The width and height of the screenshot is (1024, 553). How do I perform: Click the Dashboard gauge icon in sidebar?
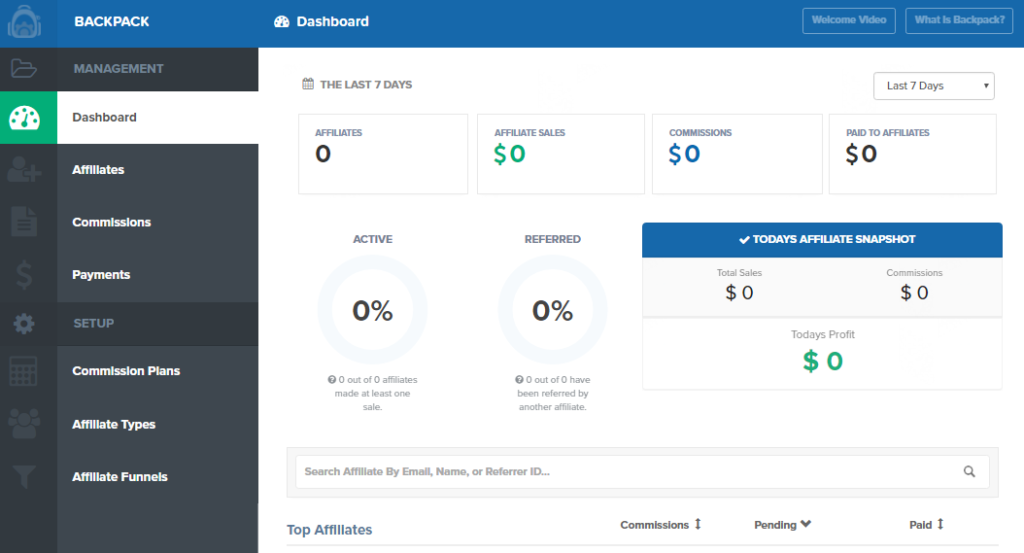point(24,118)
